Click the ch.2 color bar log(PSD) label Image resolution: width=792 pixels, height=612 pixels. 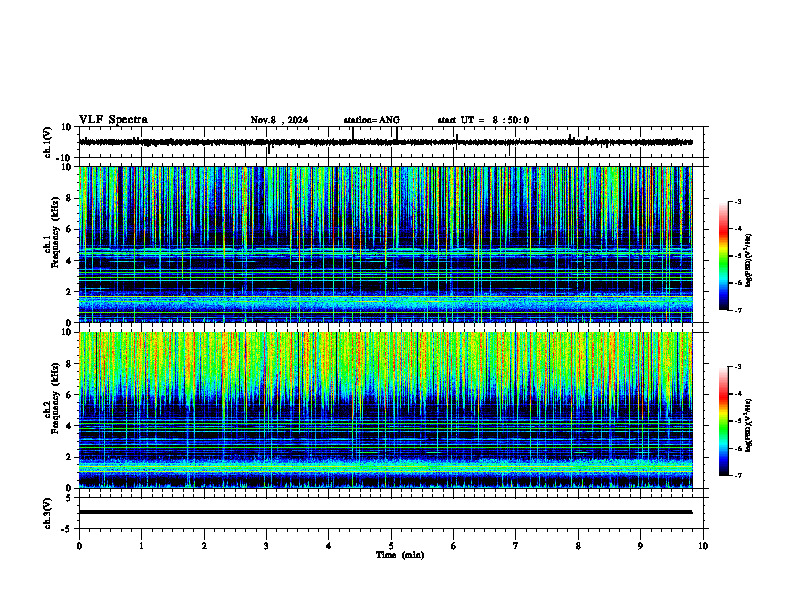[x=749, y=425]
